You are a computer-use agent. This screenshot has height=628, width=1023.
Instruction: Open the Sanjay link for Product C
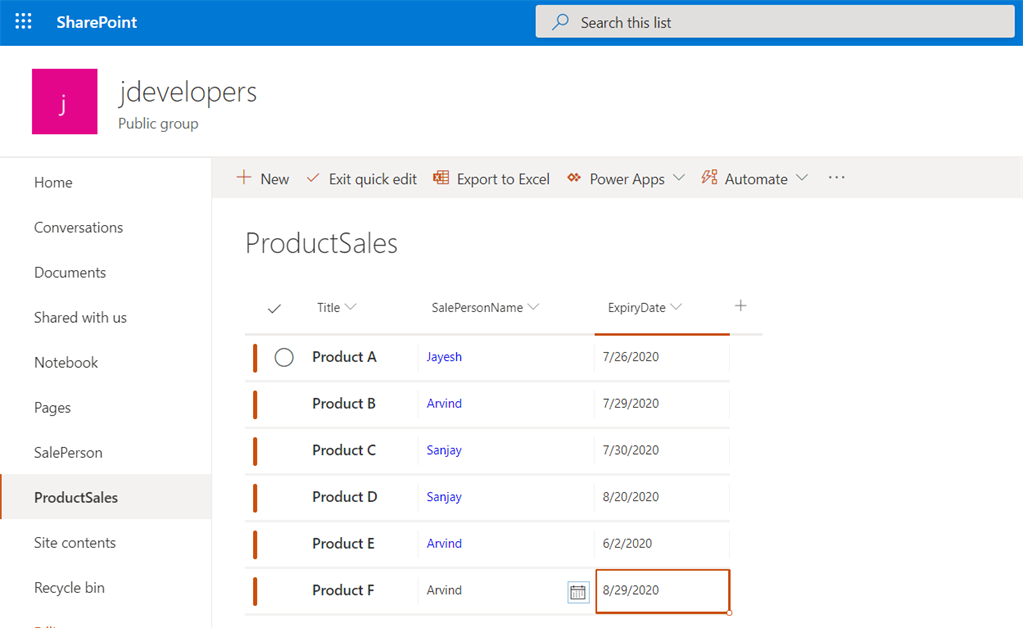coord(444,450)
